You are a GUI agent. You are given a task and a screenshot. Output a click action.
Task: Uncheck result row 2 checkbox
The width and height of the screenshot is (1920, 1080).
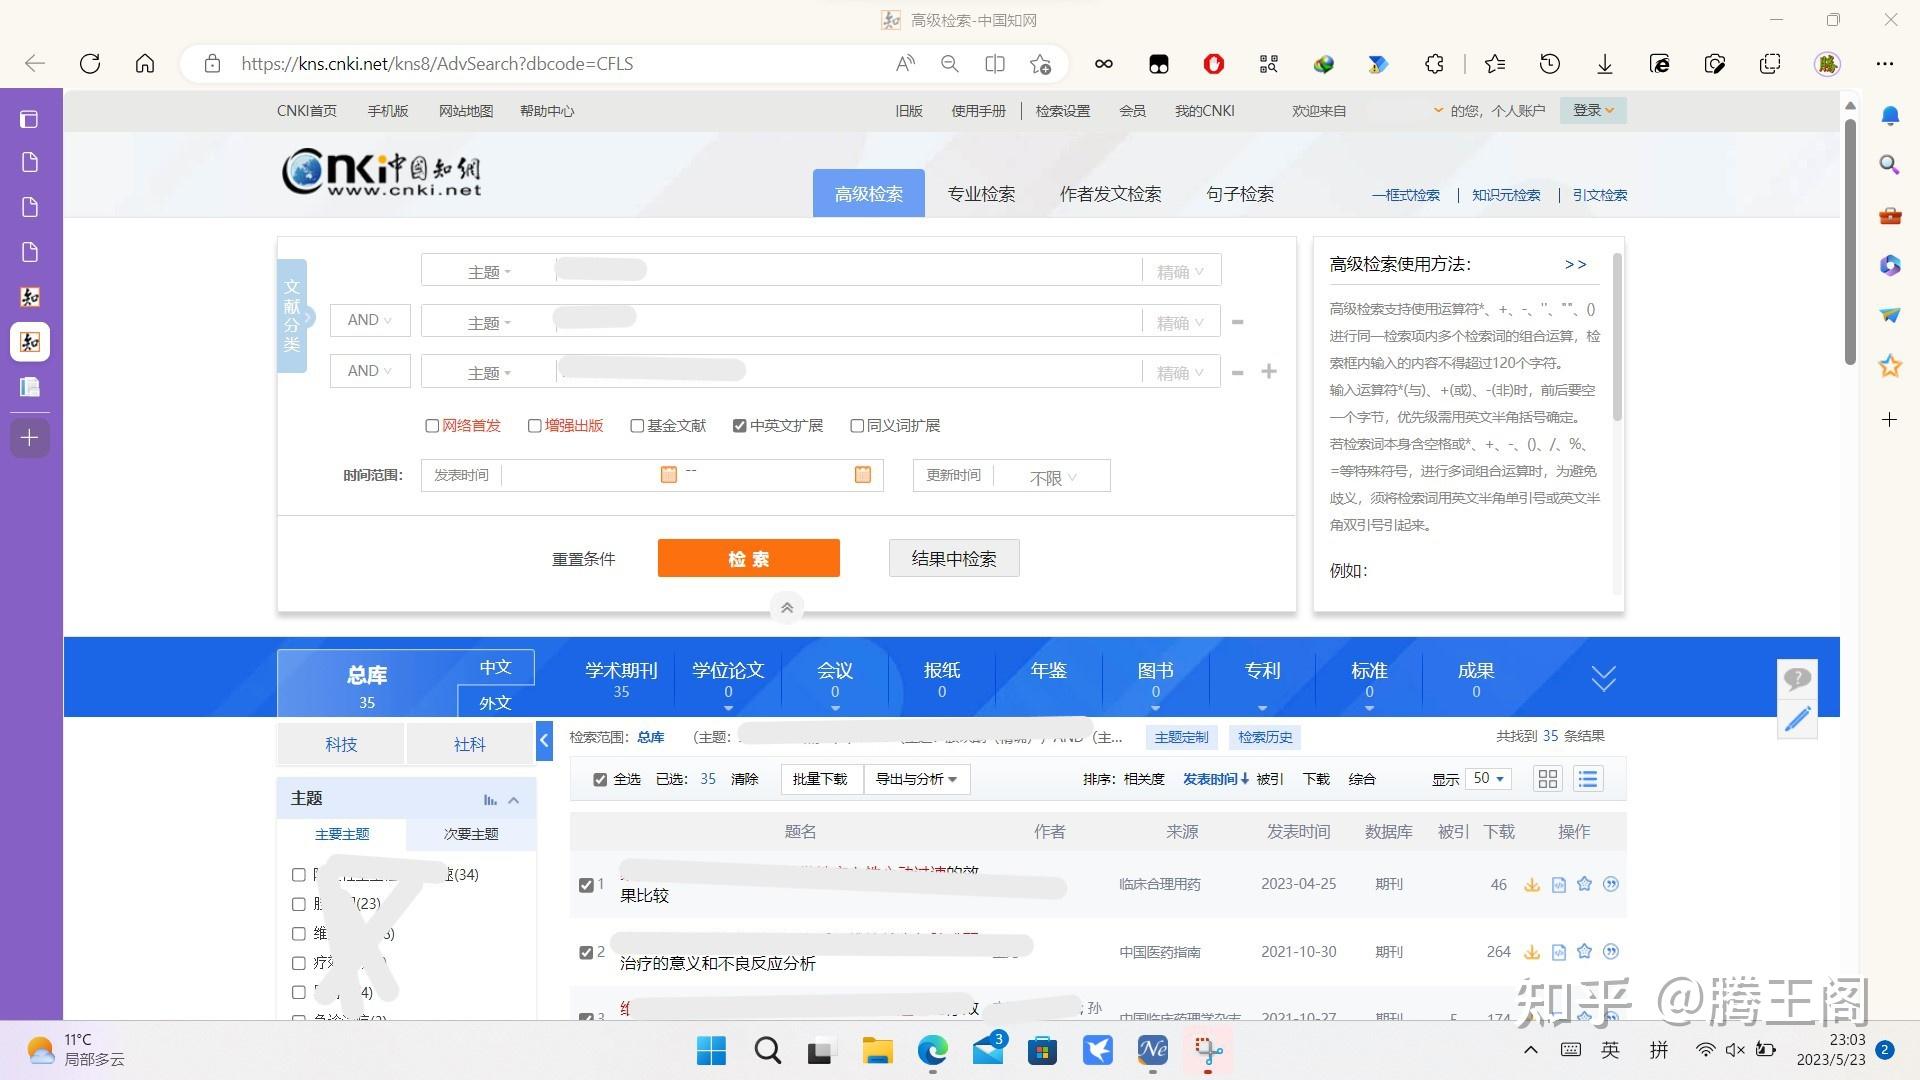[586, 952]
